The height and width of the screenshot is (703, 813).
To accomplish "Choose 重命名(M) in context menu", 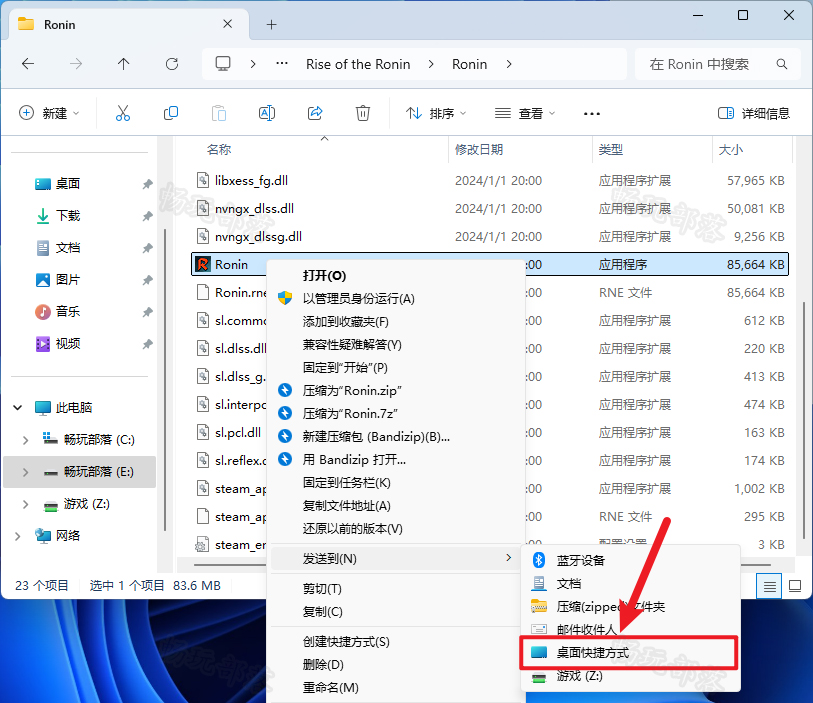I will (x=395, y=688).
